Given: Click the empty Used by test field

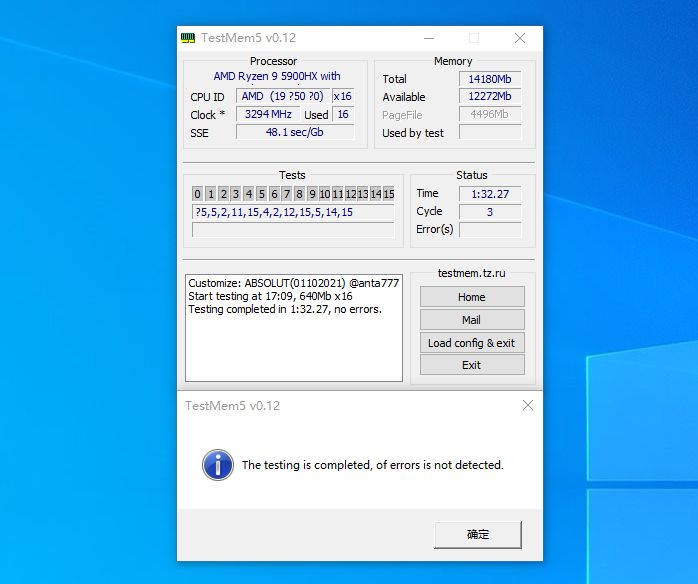Looking at the screenshot, I should [490, 132].
